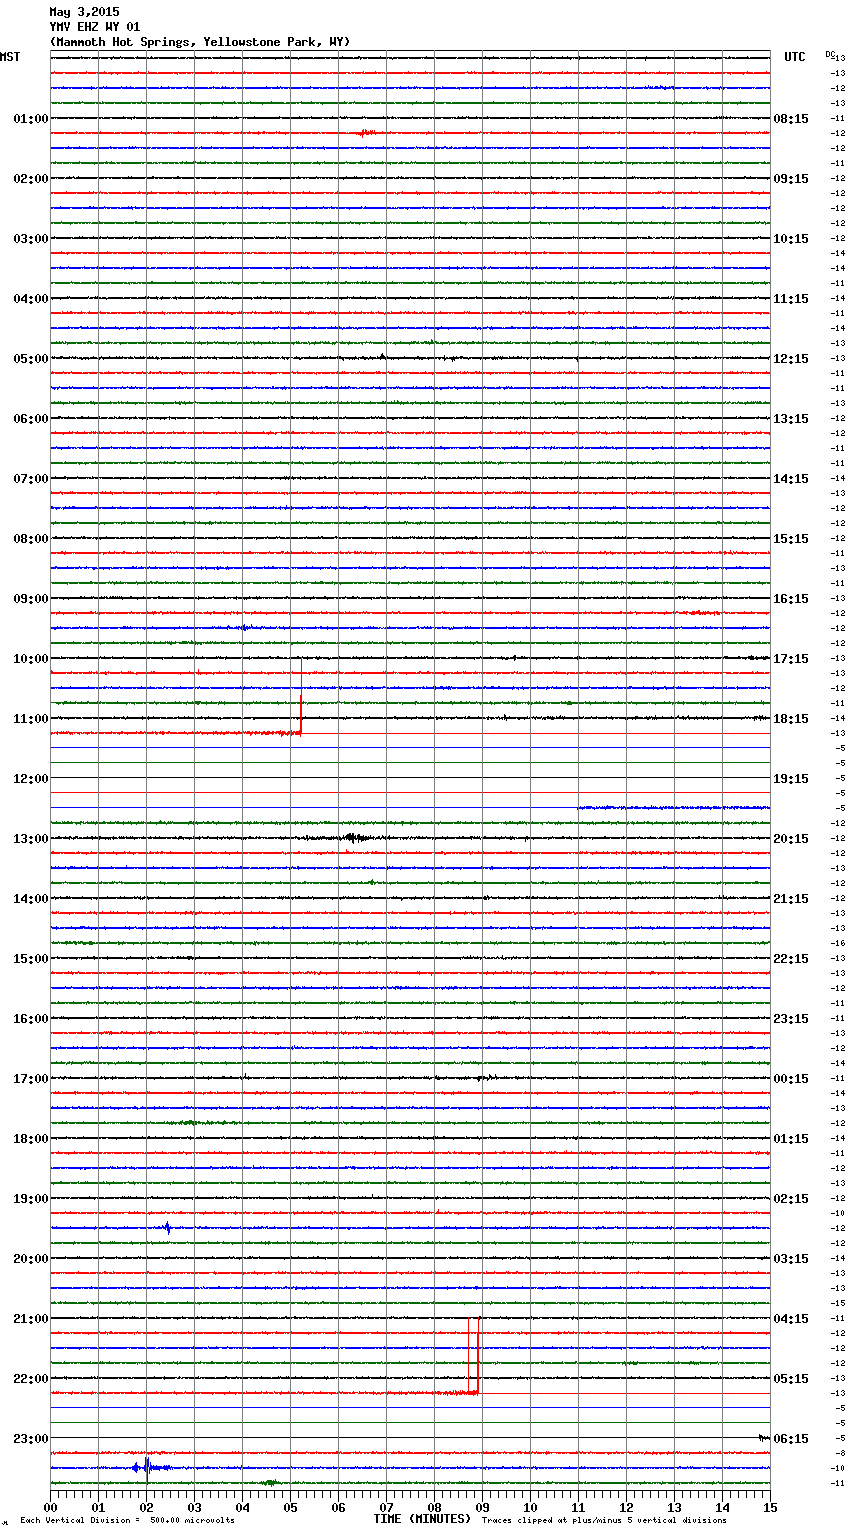Click the partial blue trace after 12:00 MST
The width and height of the screenshot is (850, 1534).
[x=674, y=807]
